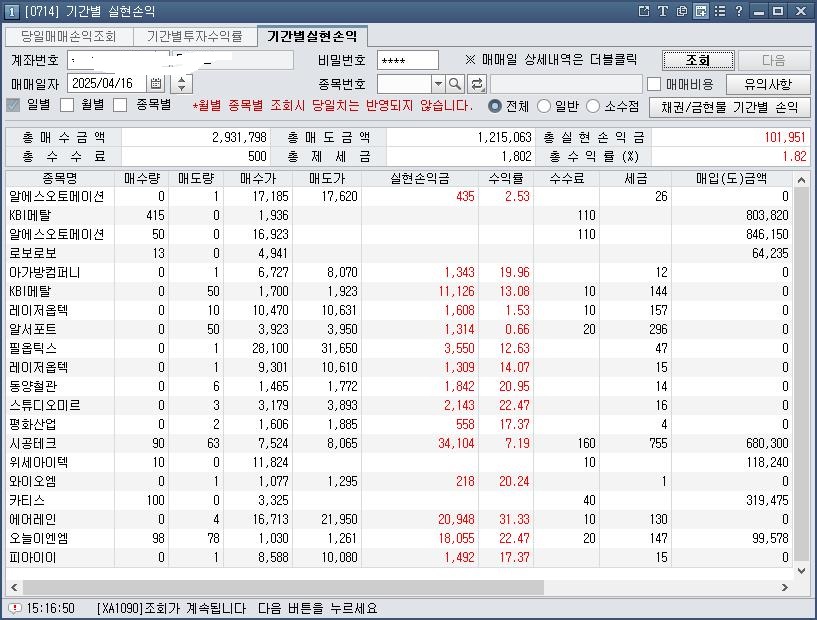Click the magnifier to search 종목번호
817x620 pixels.
454,84
